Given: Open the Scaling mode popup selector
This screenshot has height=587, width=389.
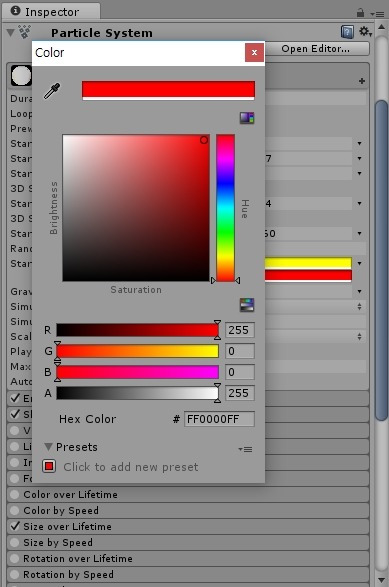Looking at the screenshot, I should pyautogui.click(x=316, y=337).
